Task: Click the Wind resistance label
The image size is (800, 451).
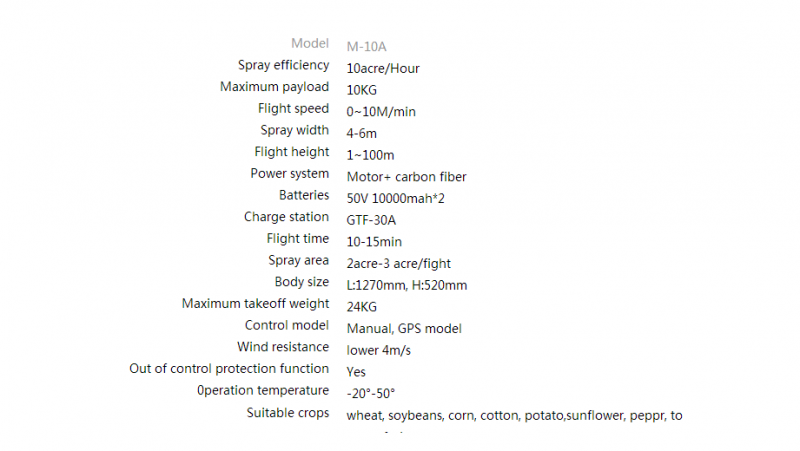Action: point(283,347)
